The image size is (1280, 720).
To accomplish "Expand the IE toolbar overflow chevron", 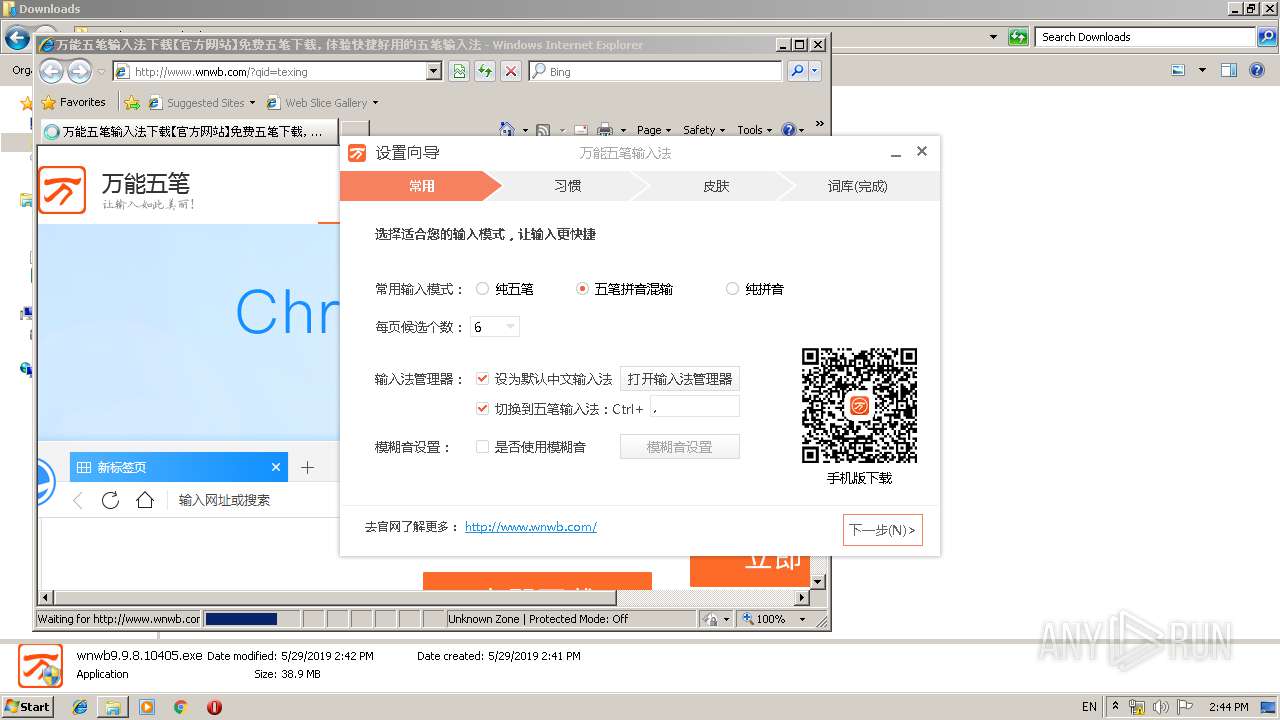I will [x=819, y=125].
